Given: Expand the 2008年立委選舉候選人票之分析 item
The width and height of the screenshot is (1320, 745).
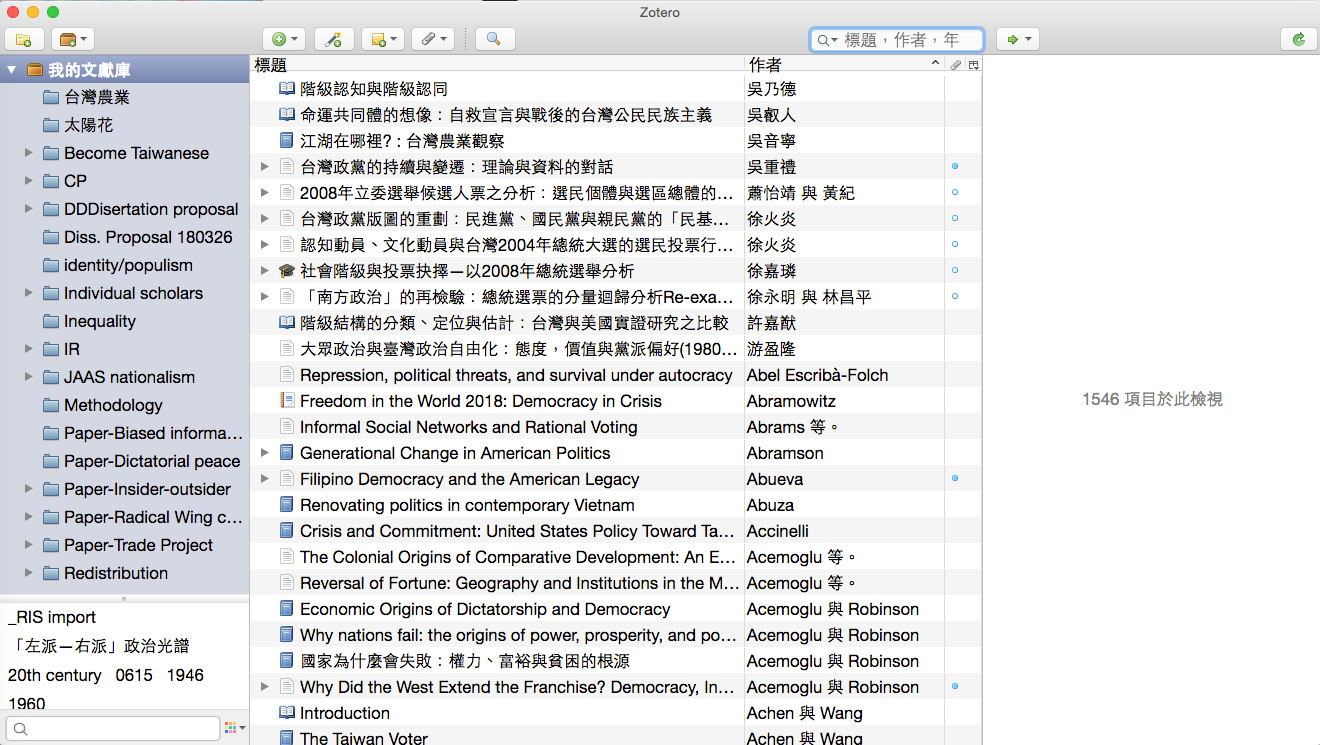Looking at the screenshot, I should pyautogui.click(x=264, y=193).
